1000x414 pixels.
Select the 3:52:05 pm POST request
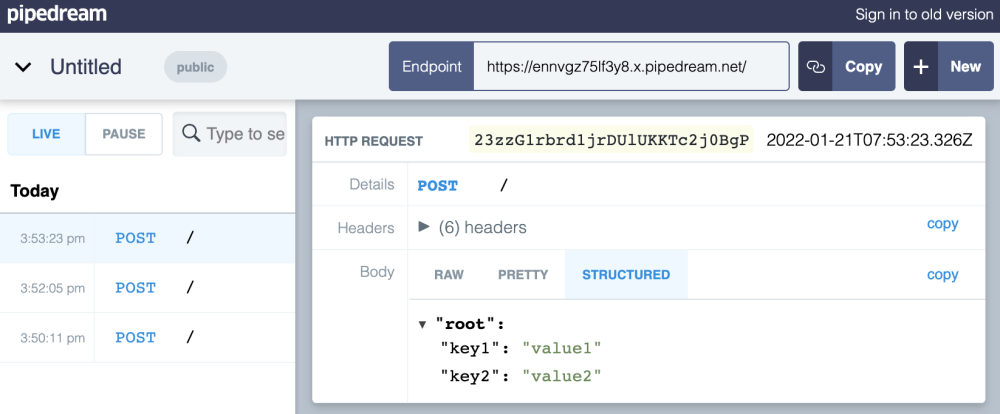(x=136, y=288)
